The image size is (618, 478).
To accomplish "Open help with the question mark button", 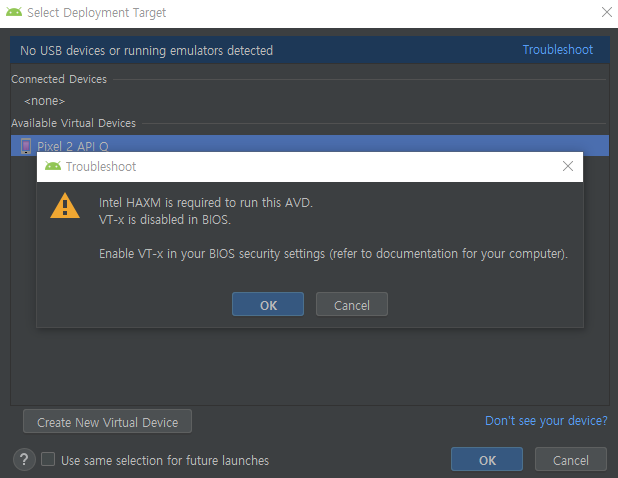I will tap(24, 459).
